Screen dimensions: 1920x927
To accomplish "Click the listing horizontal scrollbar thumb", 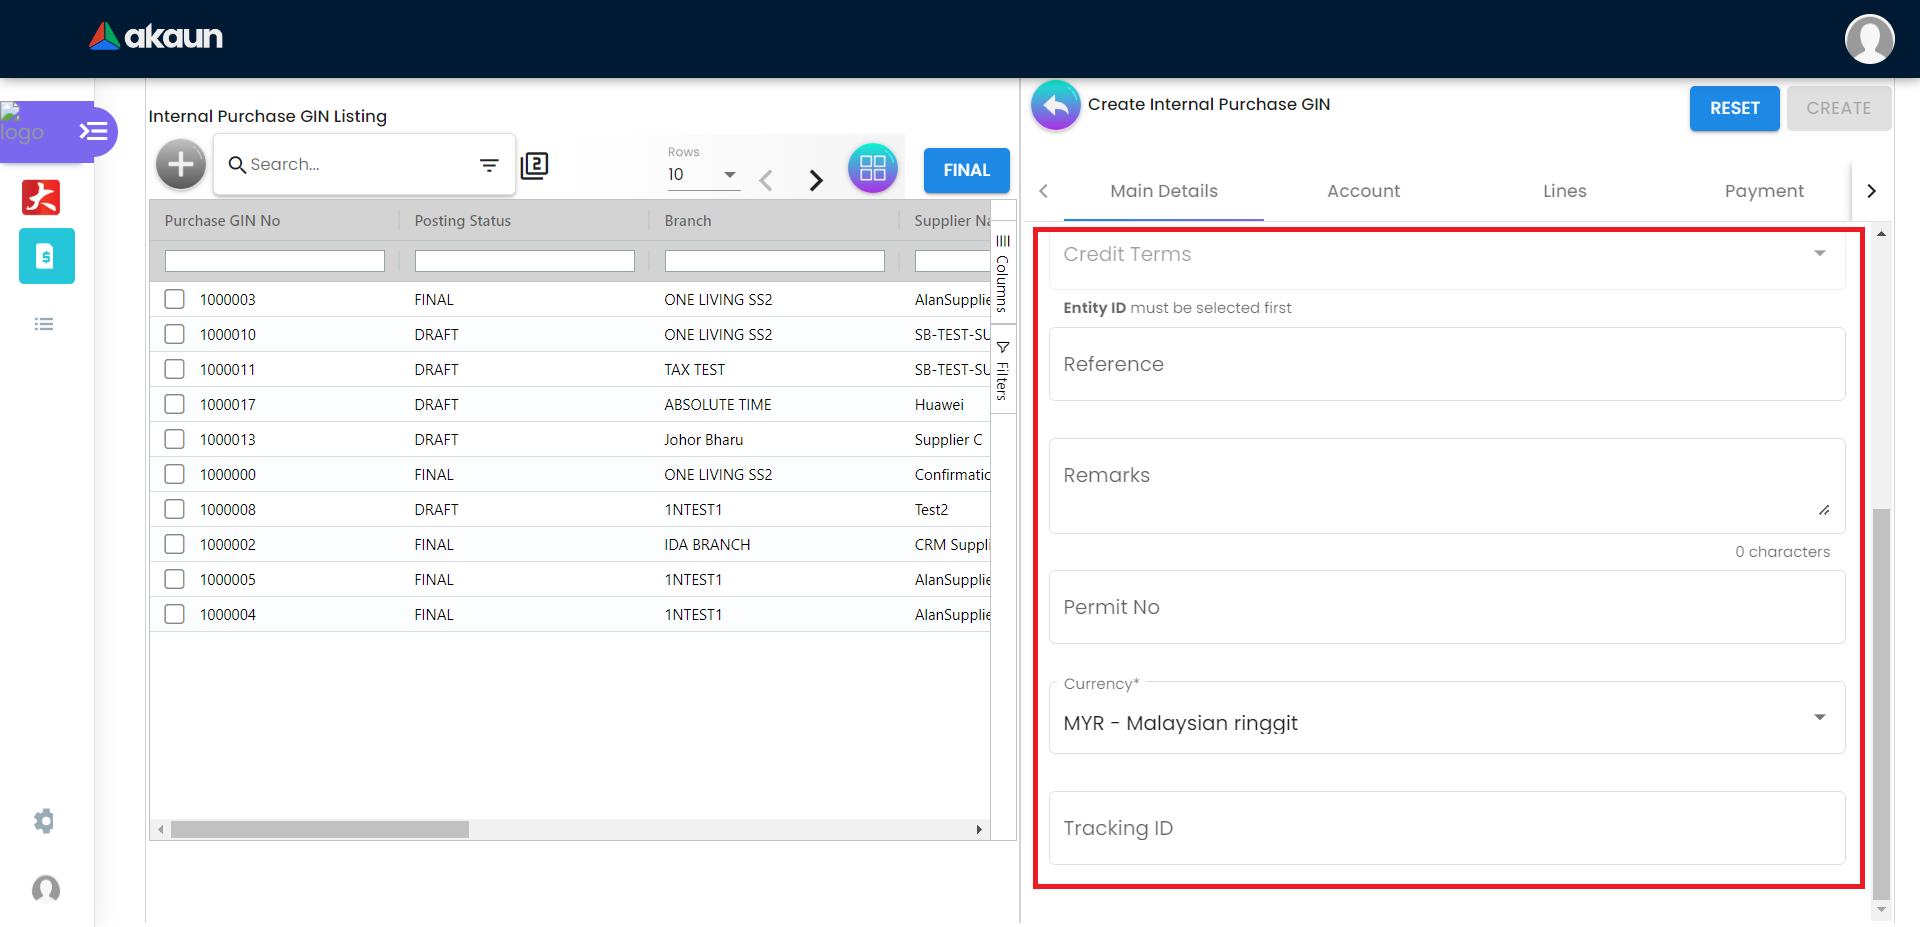I will click(x=320, y=830).
